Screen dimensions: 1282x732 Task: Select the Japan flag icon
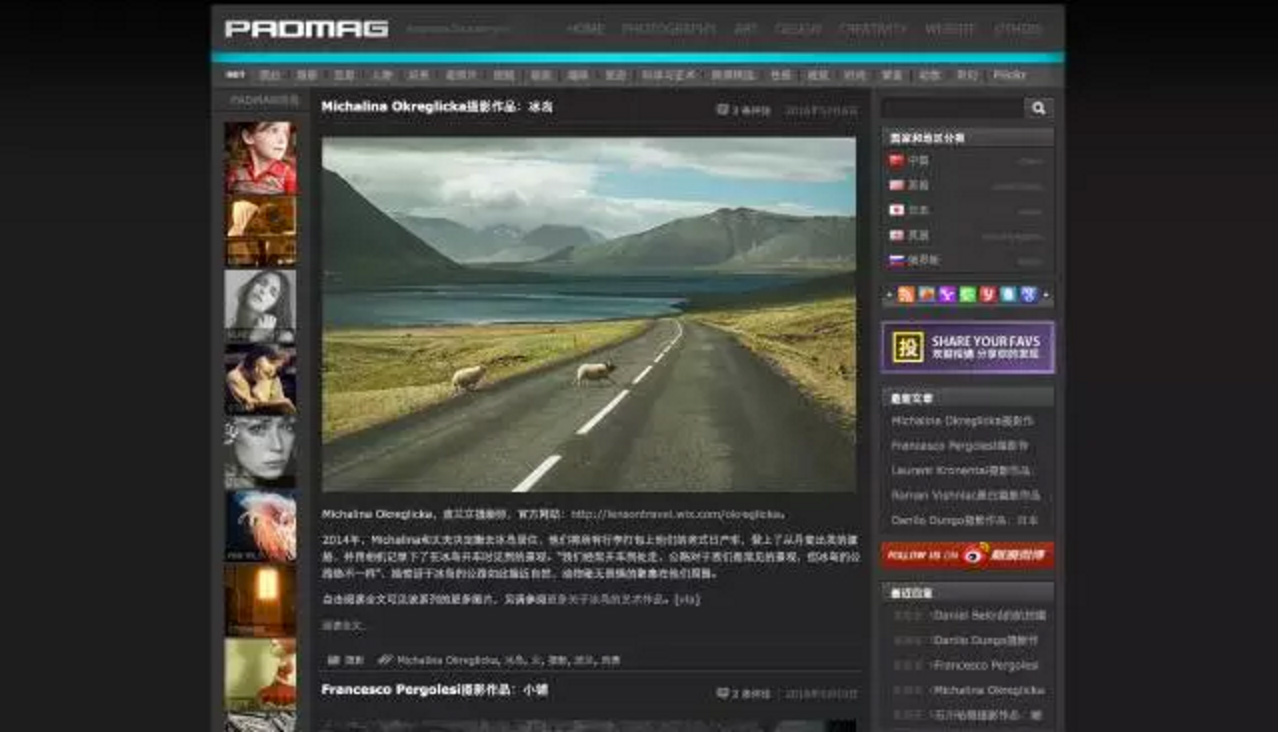(896, 210)
